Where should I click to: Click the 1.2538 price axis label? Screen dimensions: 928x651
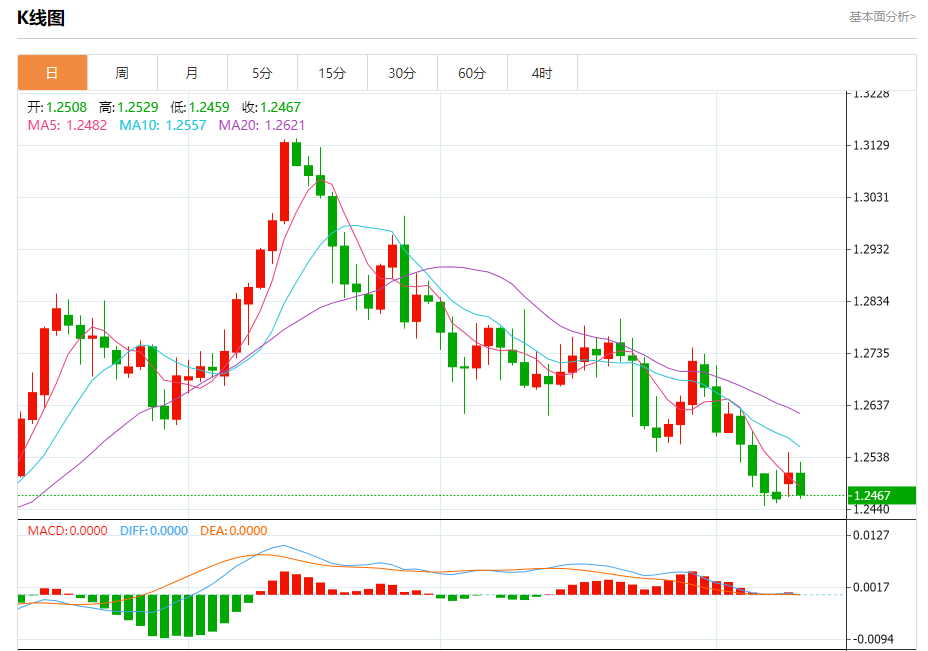point(871,457)
